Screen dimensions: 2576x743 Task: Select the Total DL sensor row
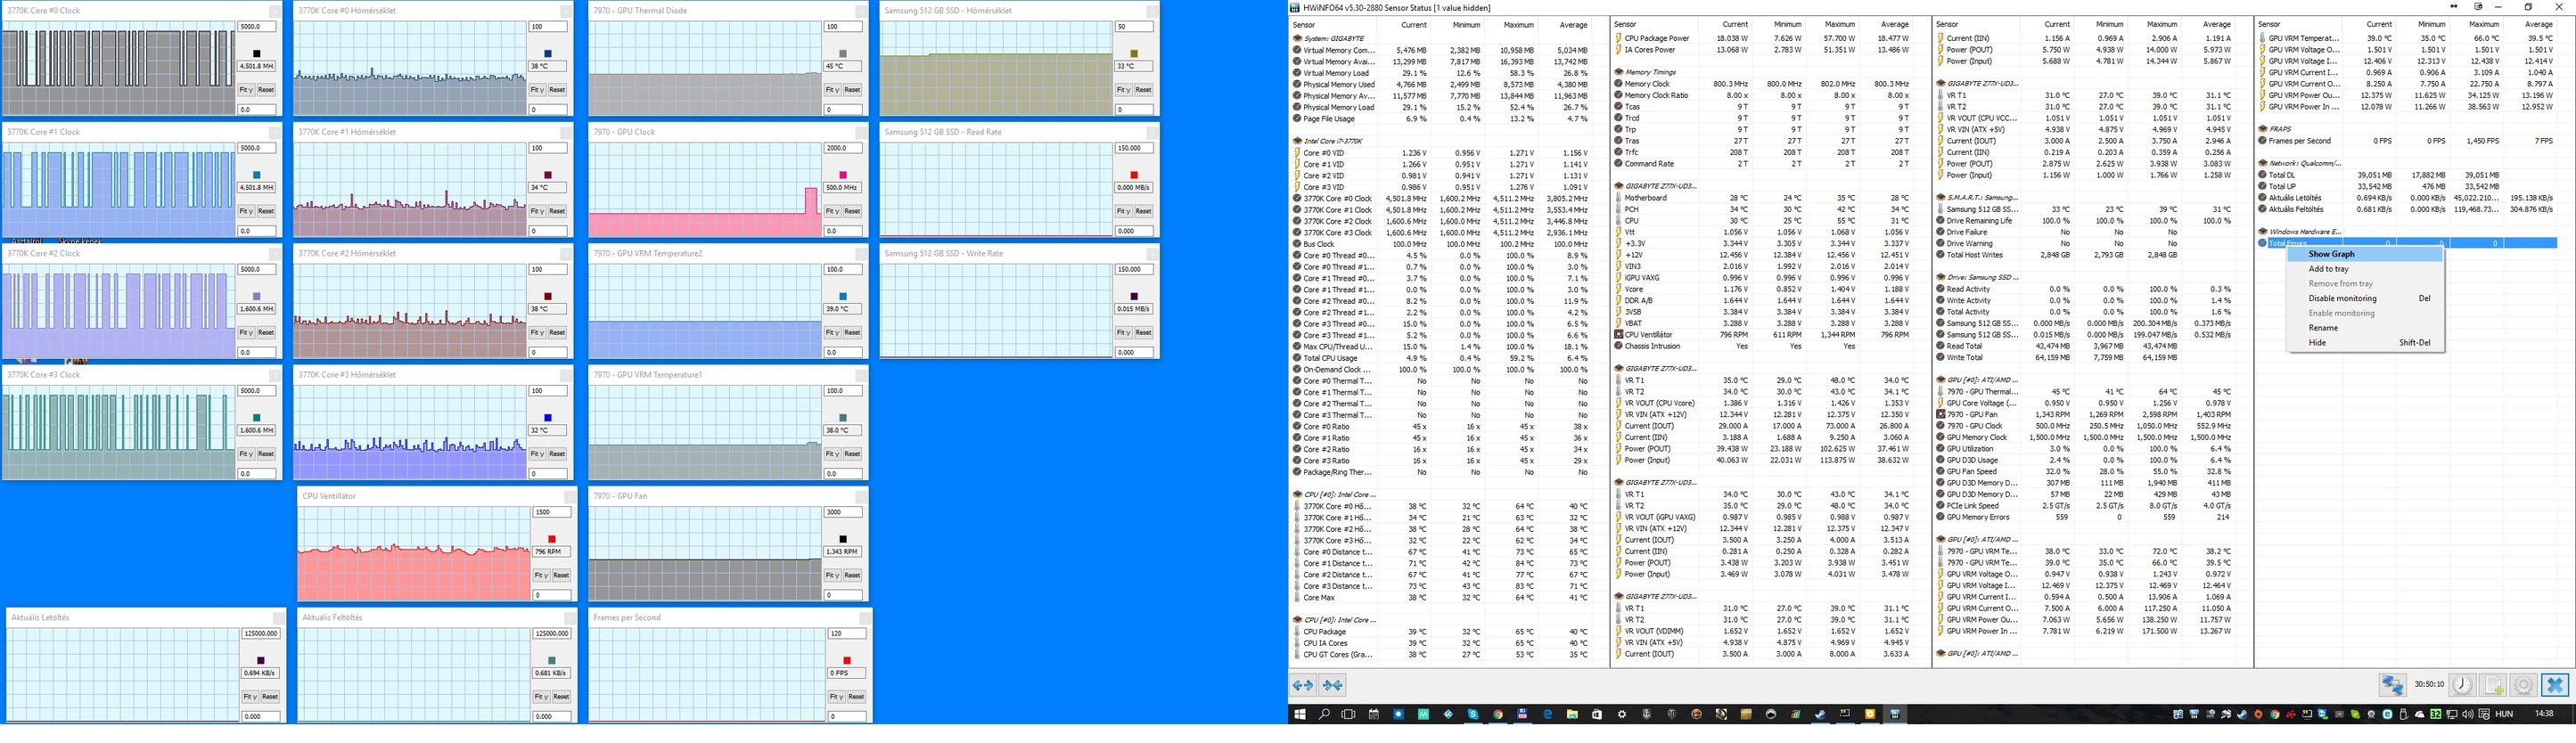click(2407, 175)
